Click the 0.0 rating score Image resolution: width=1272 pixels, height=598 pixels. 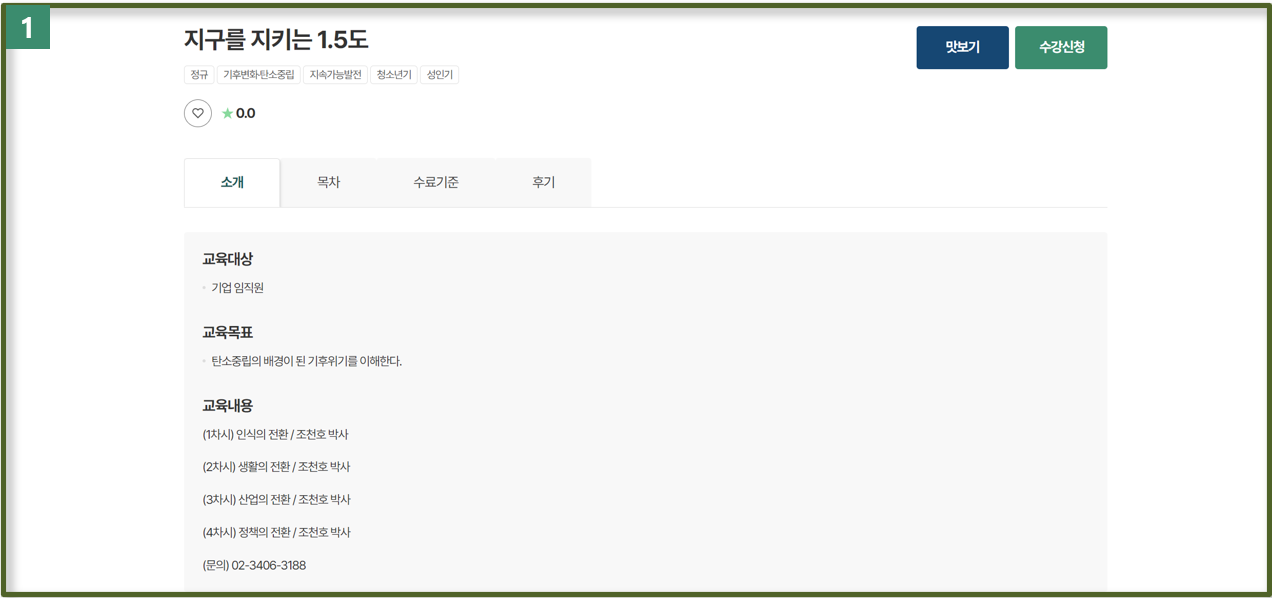click(246, 113)
